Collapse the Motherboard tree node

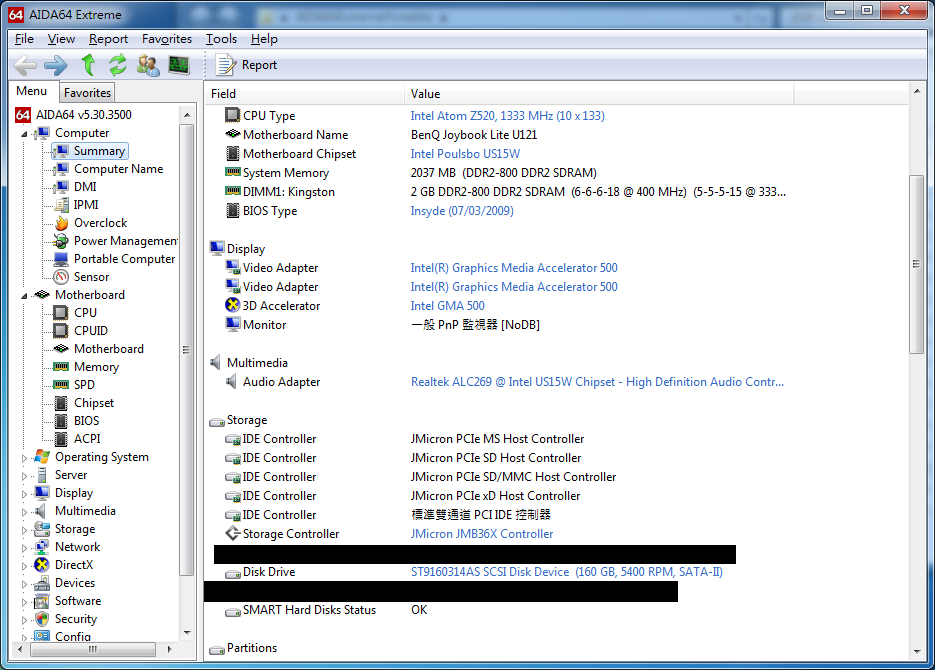[24, 296]
